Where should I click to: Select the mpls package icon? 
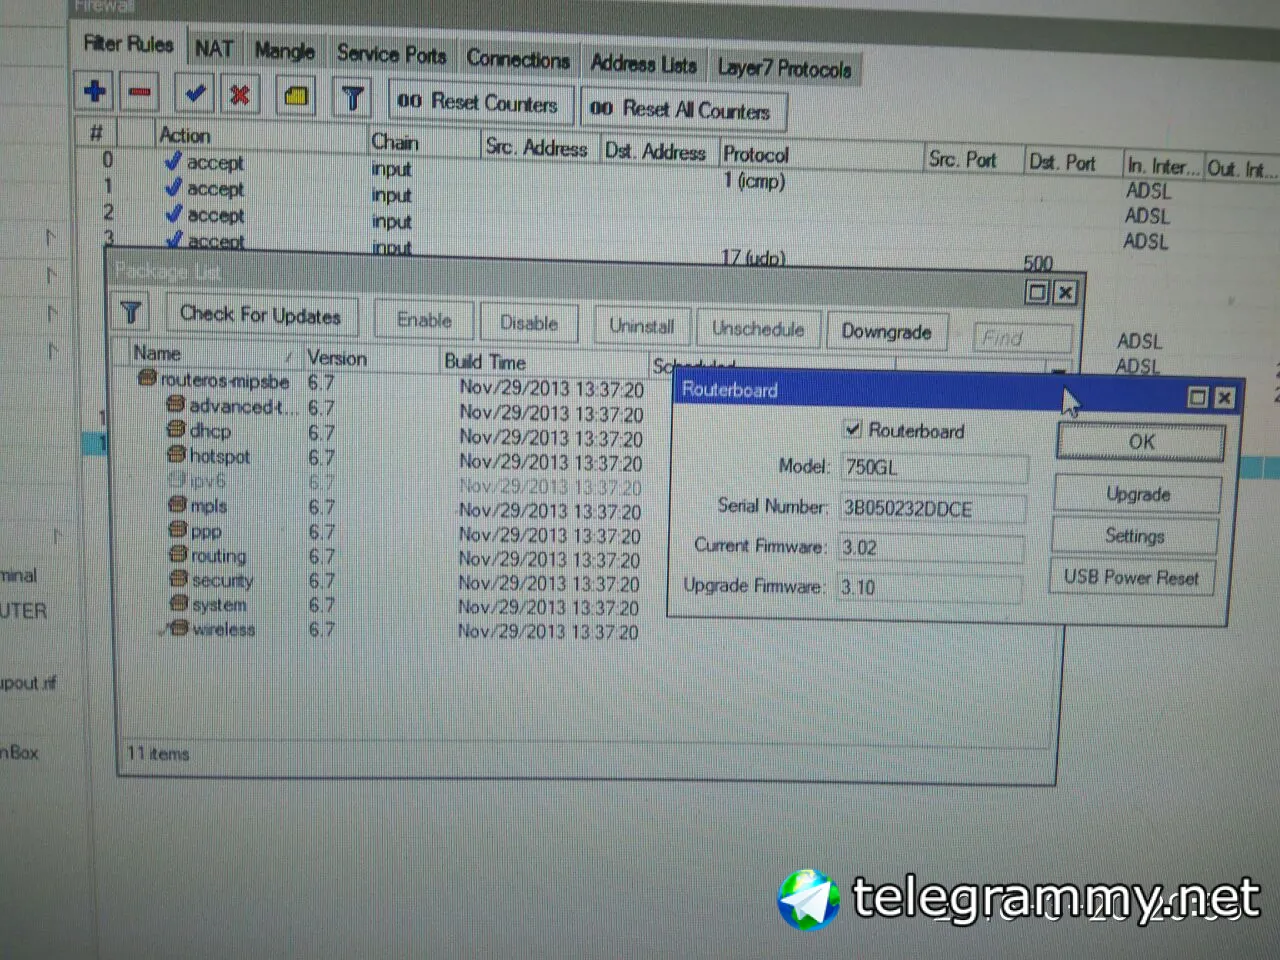coord(178,504)
